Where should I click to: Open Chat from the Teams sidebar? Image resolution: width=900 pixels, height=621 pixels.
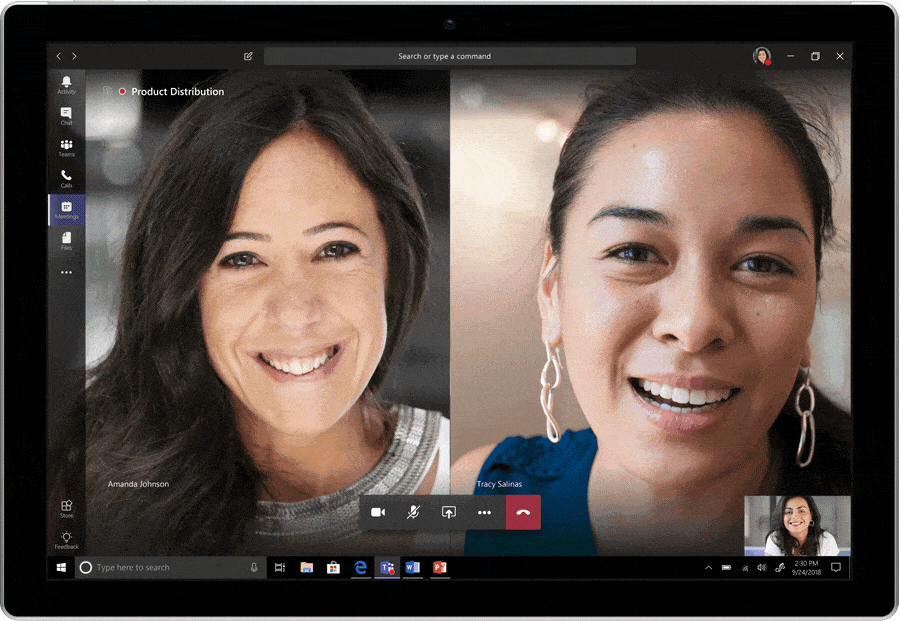click(x=67, y=113)
